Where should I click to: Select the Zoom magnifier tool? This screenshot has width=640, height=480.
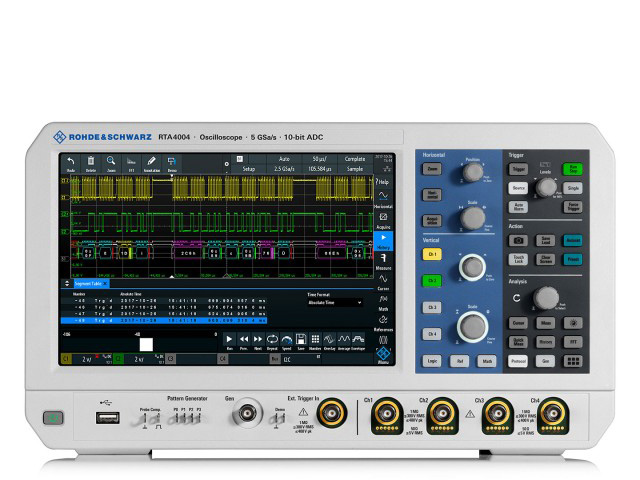coord(111,162)
